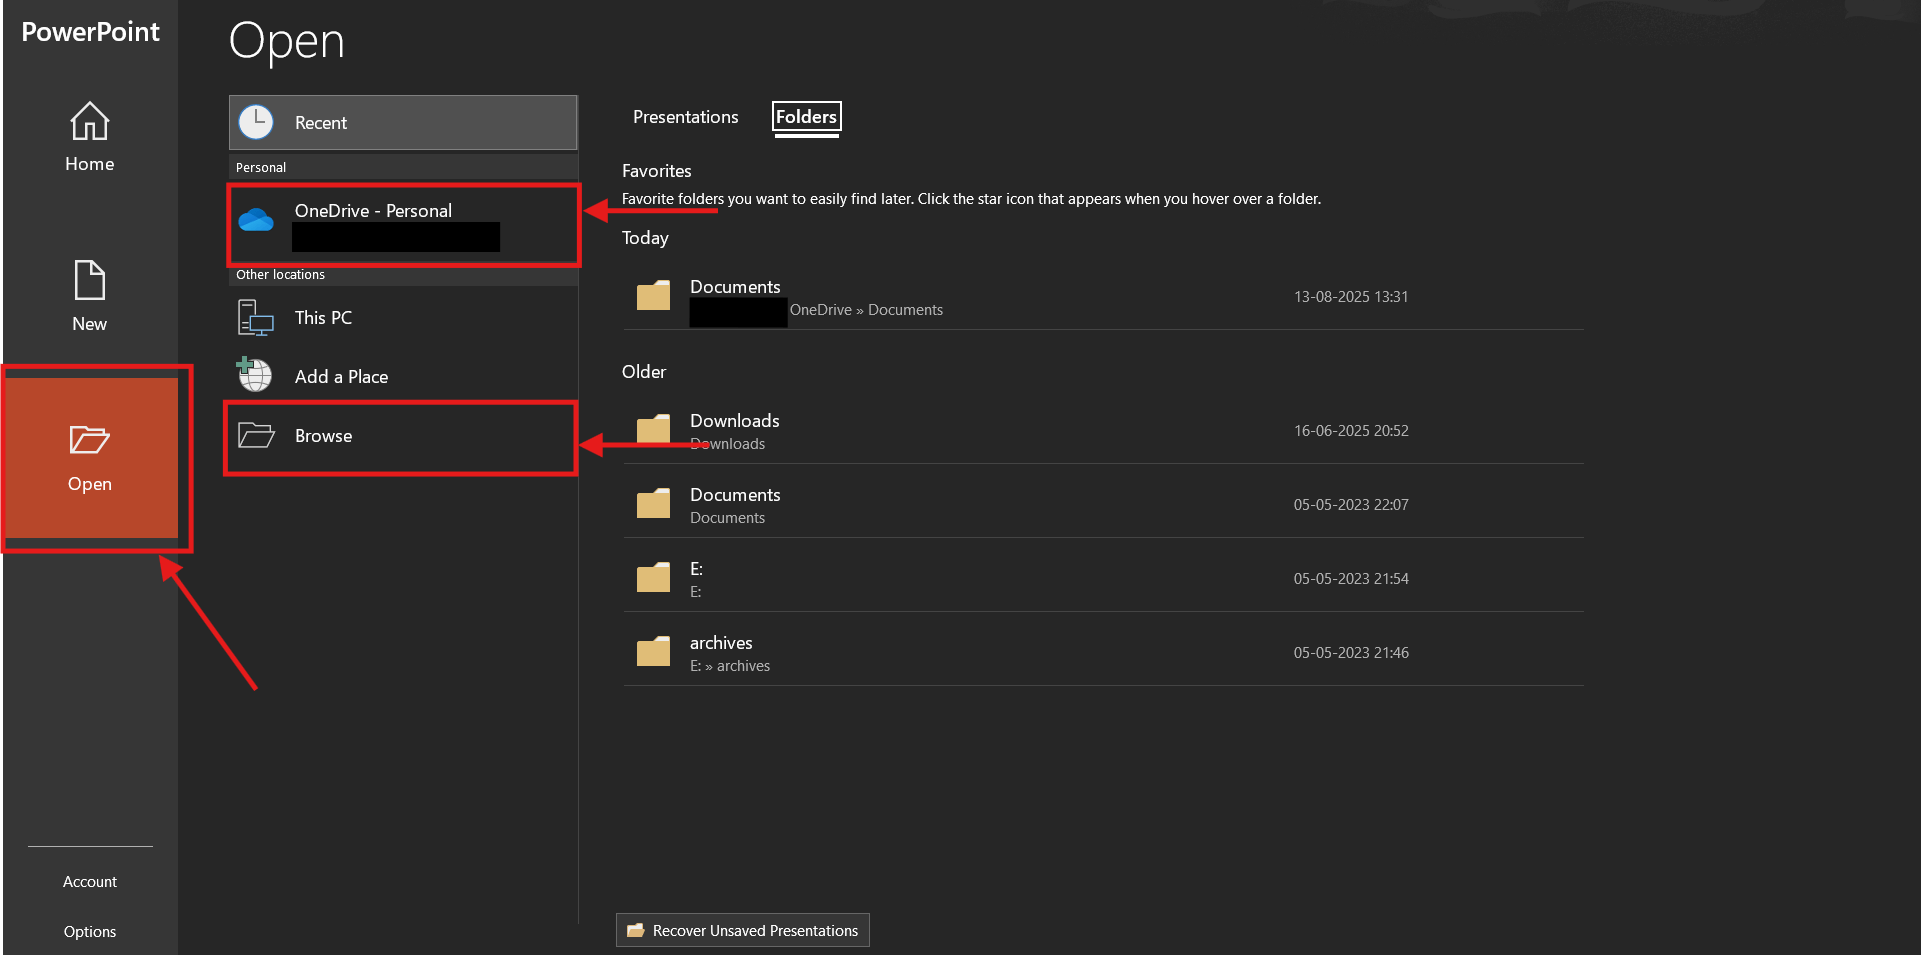The width and height of the screenshot is (1921, 955).
Task: Click date '13-08-2025 13:31'
Action: [1351, 297]
